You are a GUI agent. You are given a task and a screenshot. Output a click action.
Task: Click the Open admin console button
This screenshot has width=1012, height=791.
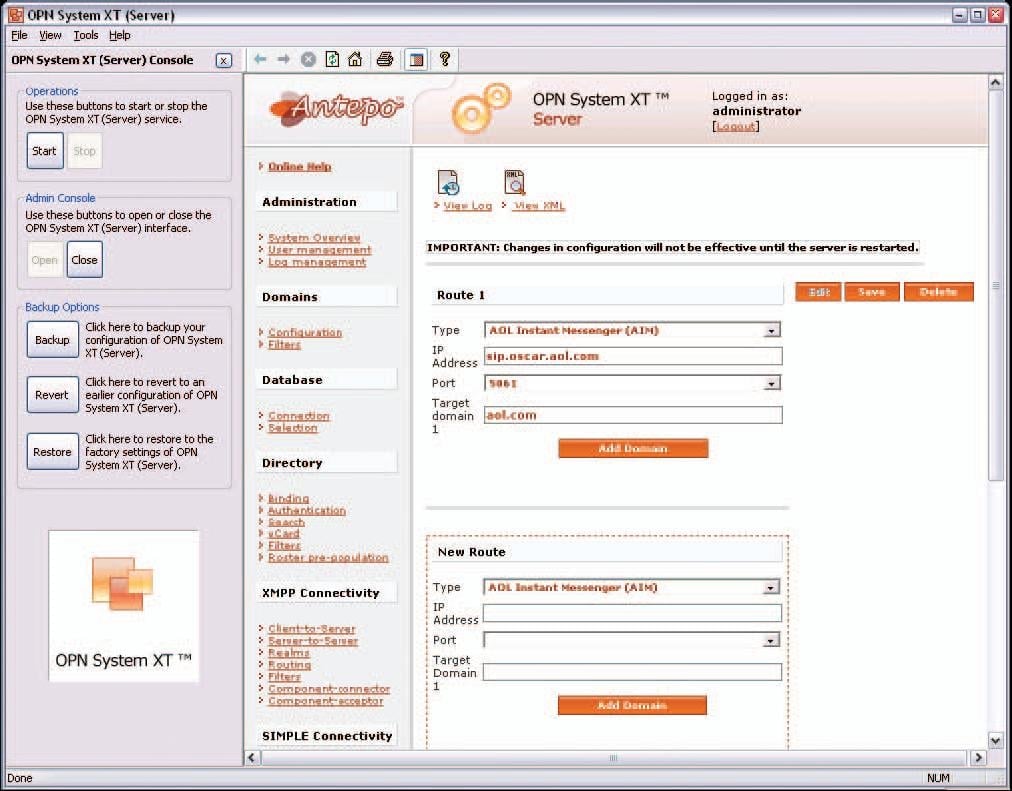pos(45,260)
